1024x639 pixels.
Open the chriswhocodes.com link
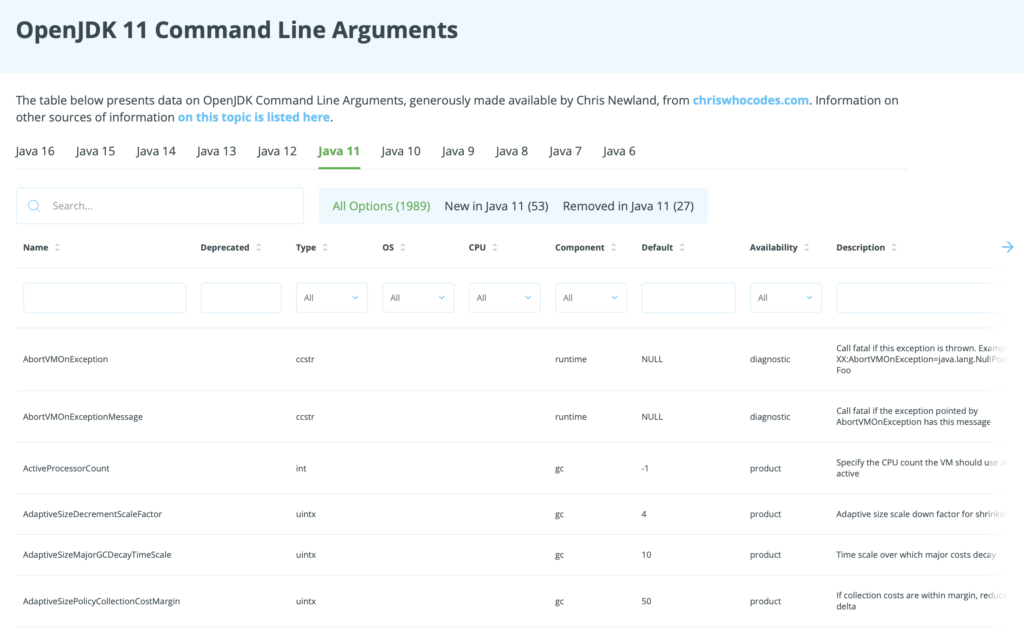coord(750,101)
